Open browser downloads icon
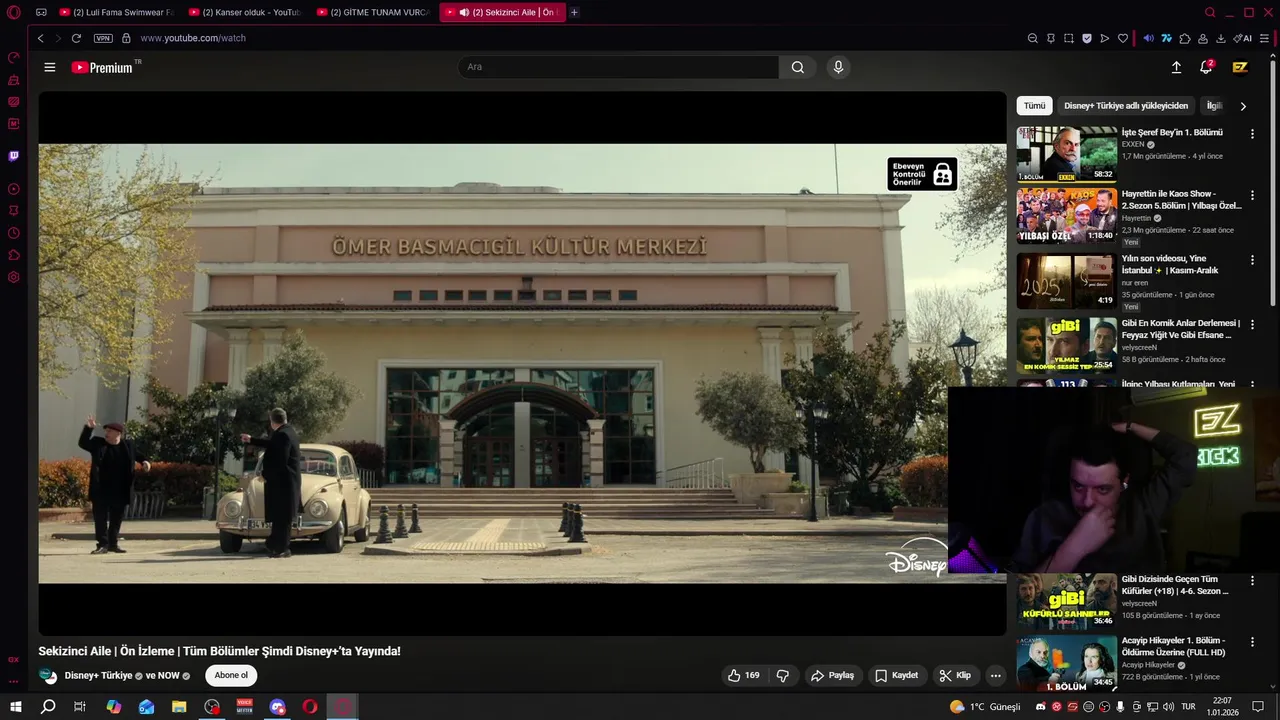The image size is (1280, 720). point(1221,38)
